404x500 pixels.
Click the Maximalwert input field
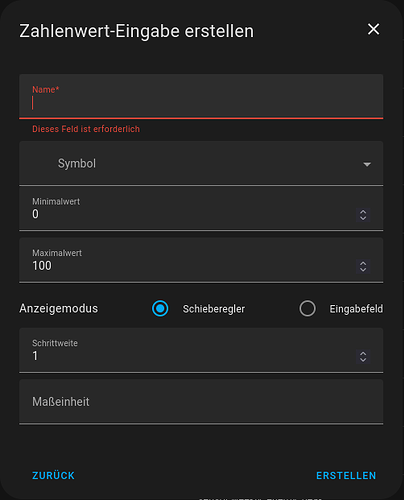[201, 260]
